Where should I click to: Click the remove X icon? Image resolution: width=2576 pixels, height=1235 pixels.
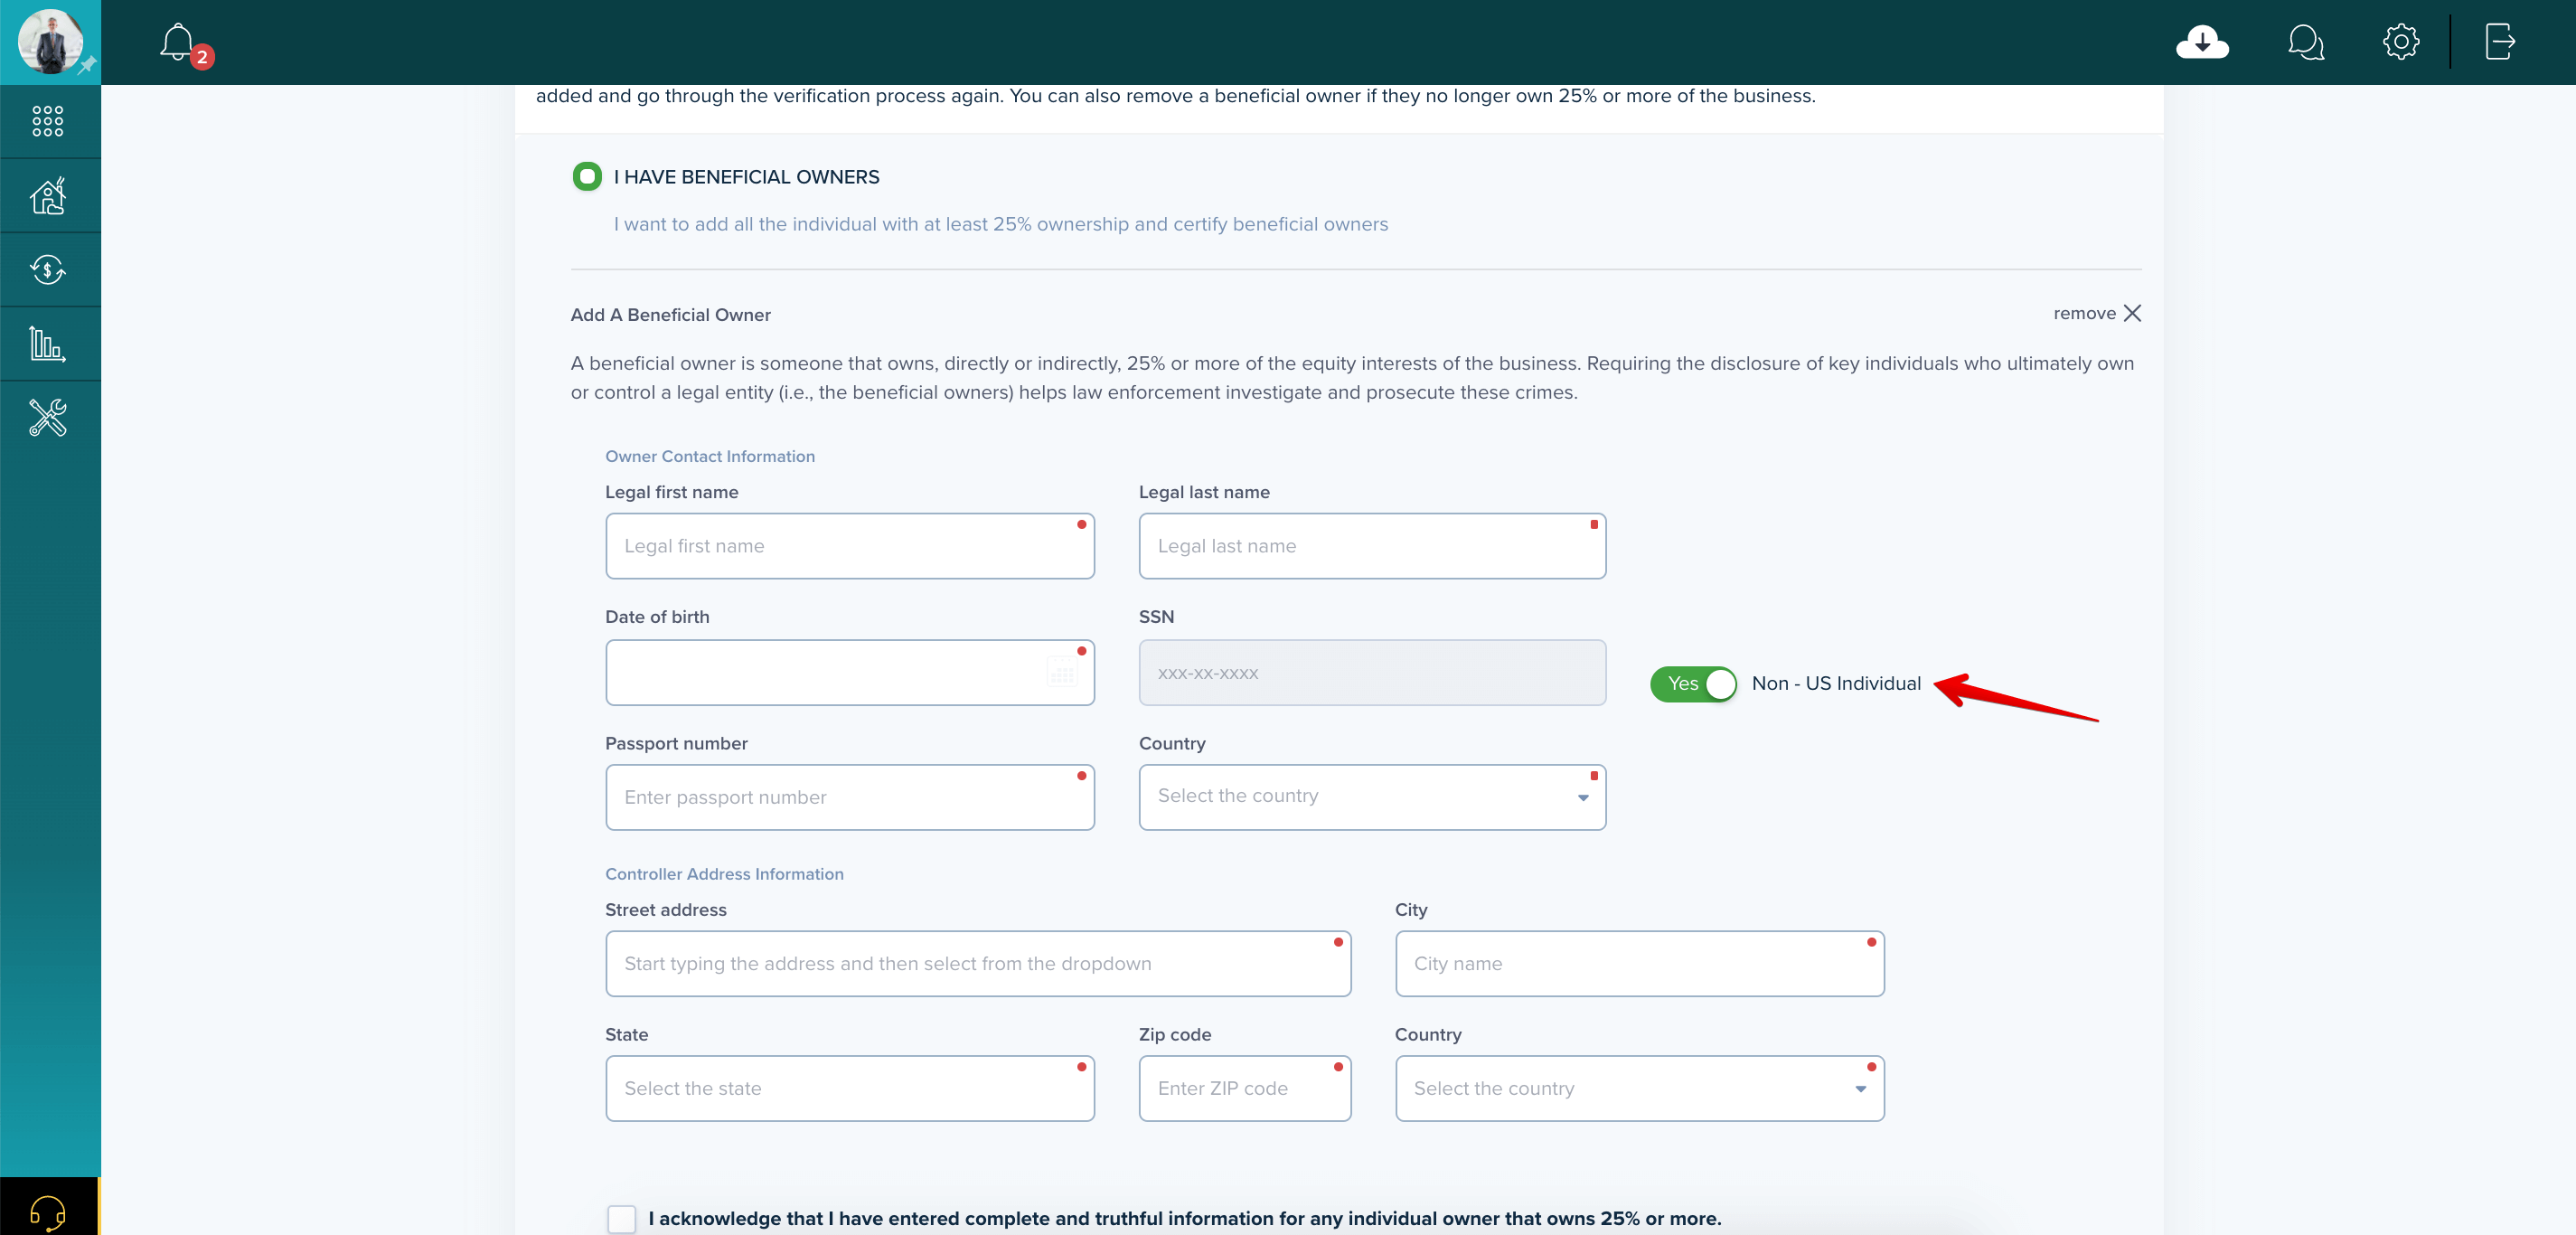[2132, 313]
